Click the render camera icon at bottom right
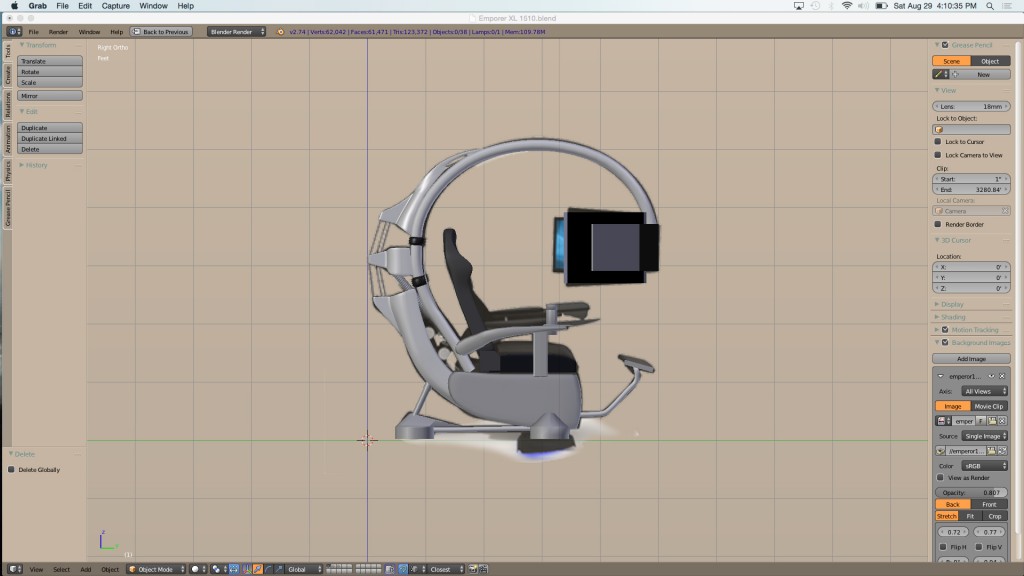The width and height of the screenshot is (1024, 576). (473, 568)
